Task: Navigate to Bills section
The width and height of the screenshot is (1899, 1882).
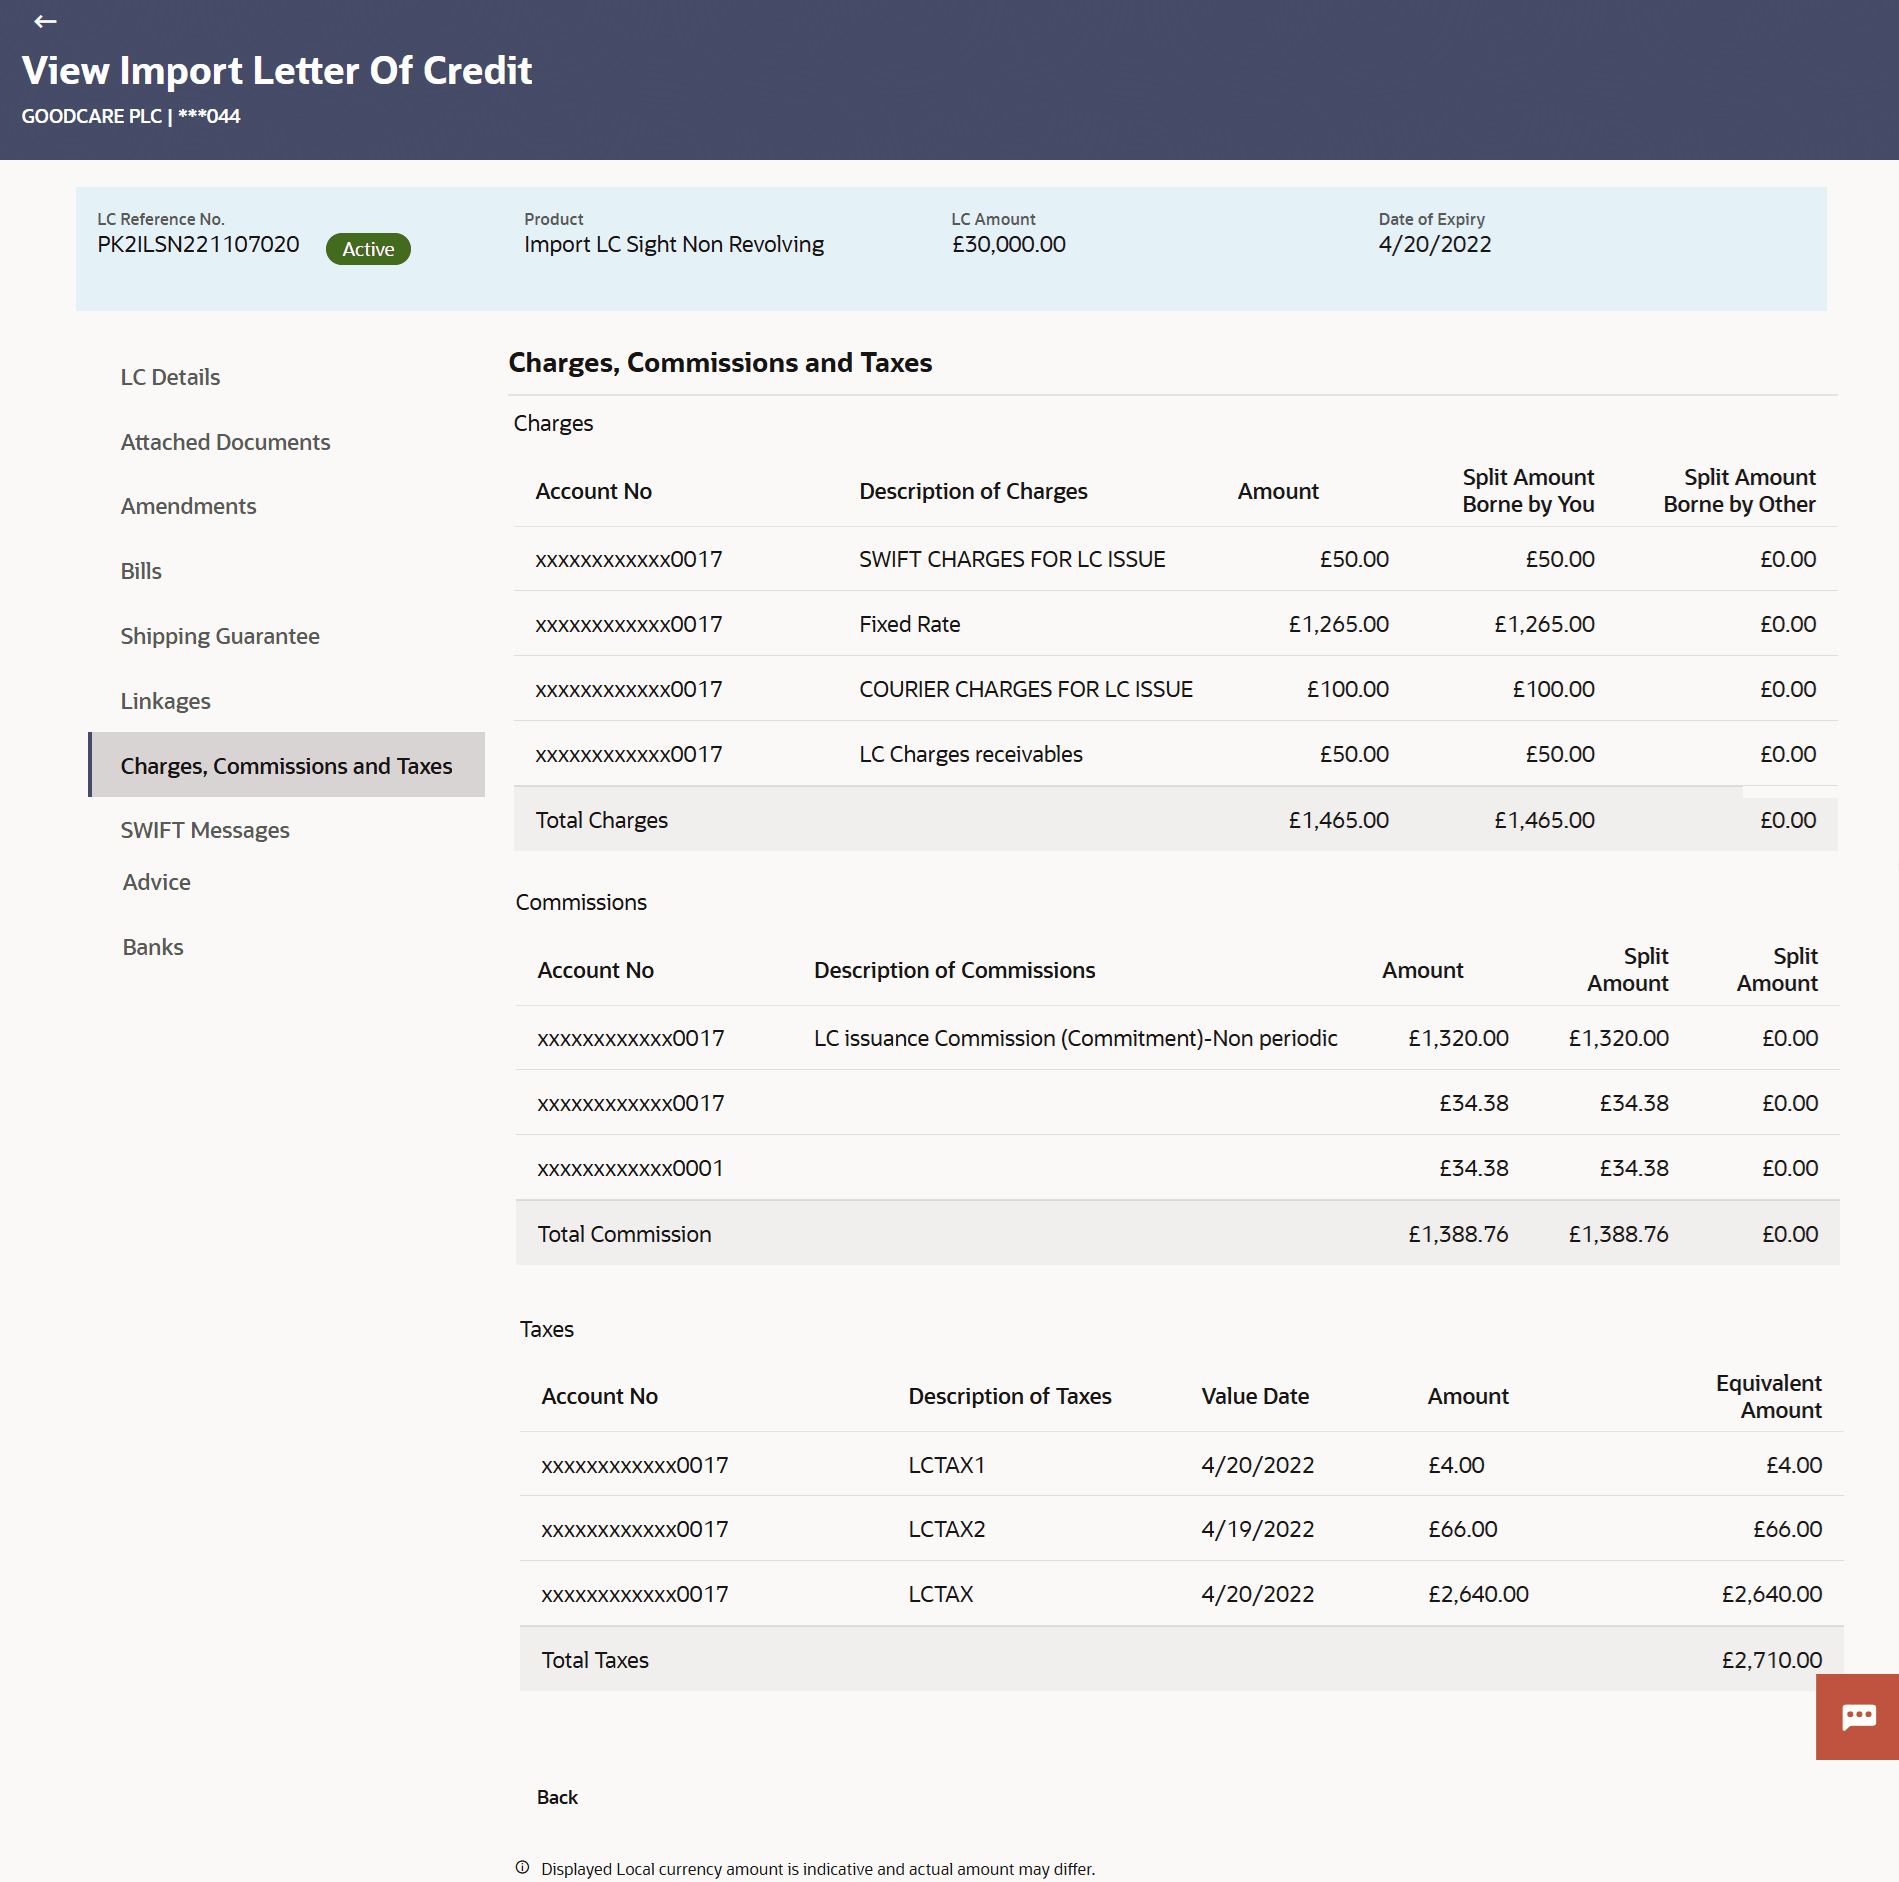Action: click(x=140, y=570)
